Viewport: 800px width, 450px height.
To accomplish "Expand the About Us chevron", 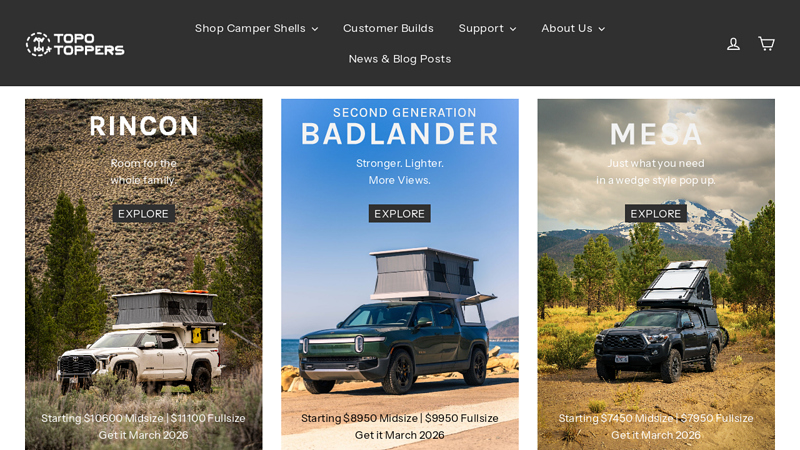I will (x=602, y=29).
